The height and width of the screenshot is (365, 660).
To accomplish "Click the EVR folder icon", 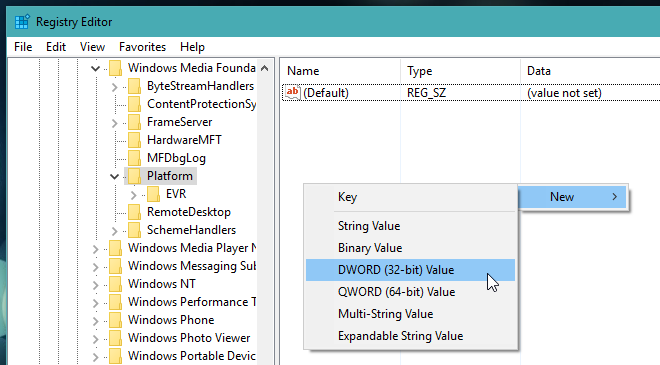I will pos(153,194).
